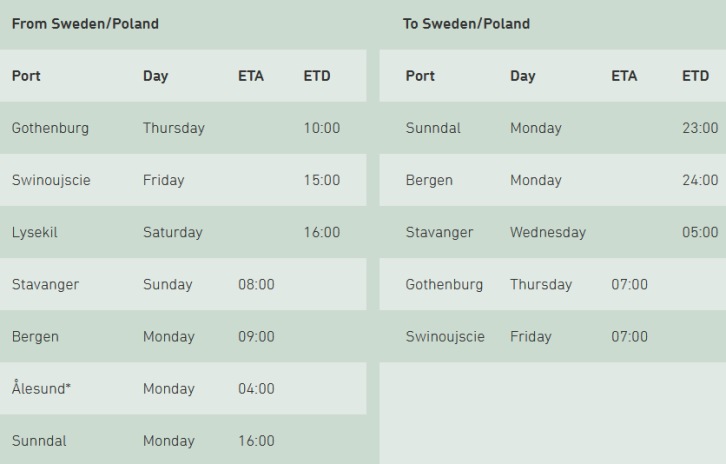
Task: Select the ETD column header in the To table
Action: (695, 76)
